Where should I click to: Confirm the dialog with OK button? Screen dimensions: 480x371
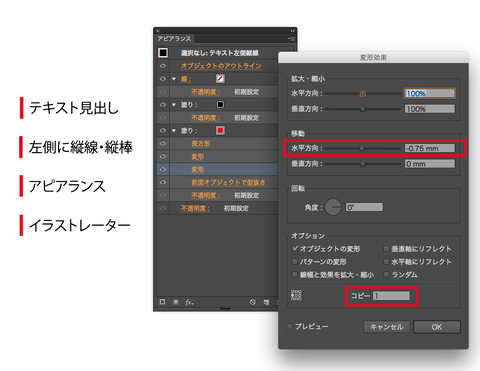click(x=437, y=327)
